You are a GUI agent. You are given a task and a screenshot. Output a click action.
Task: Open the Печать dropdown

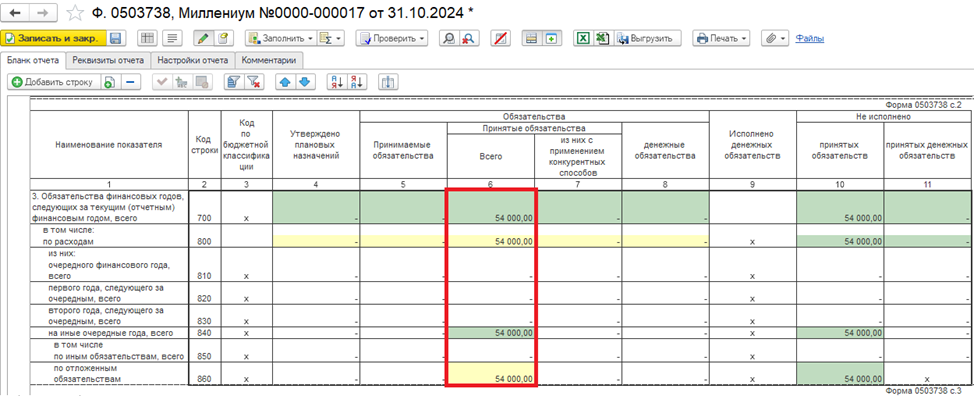point(722,38)
